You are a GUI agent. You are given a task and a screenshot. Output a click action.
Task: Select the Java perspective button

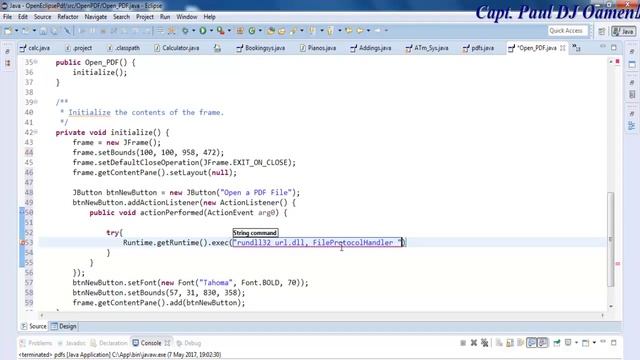click(x=623, y=31)
